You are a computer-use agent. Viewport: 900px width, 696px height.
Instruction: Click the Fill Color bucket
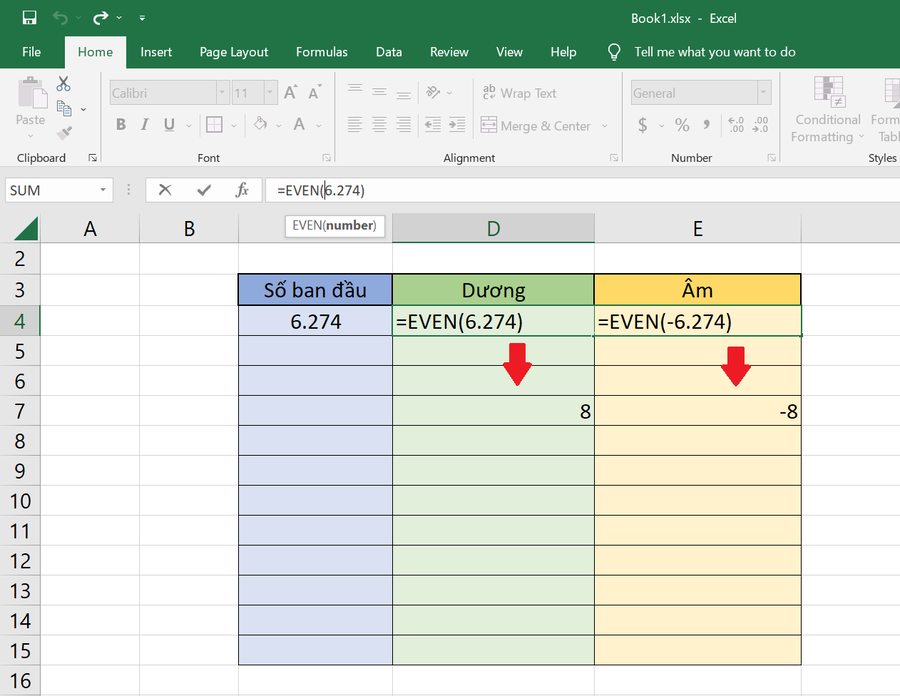tap(260, 124)
